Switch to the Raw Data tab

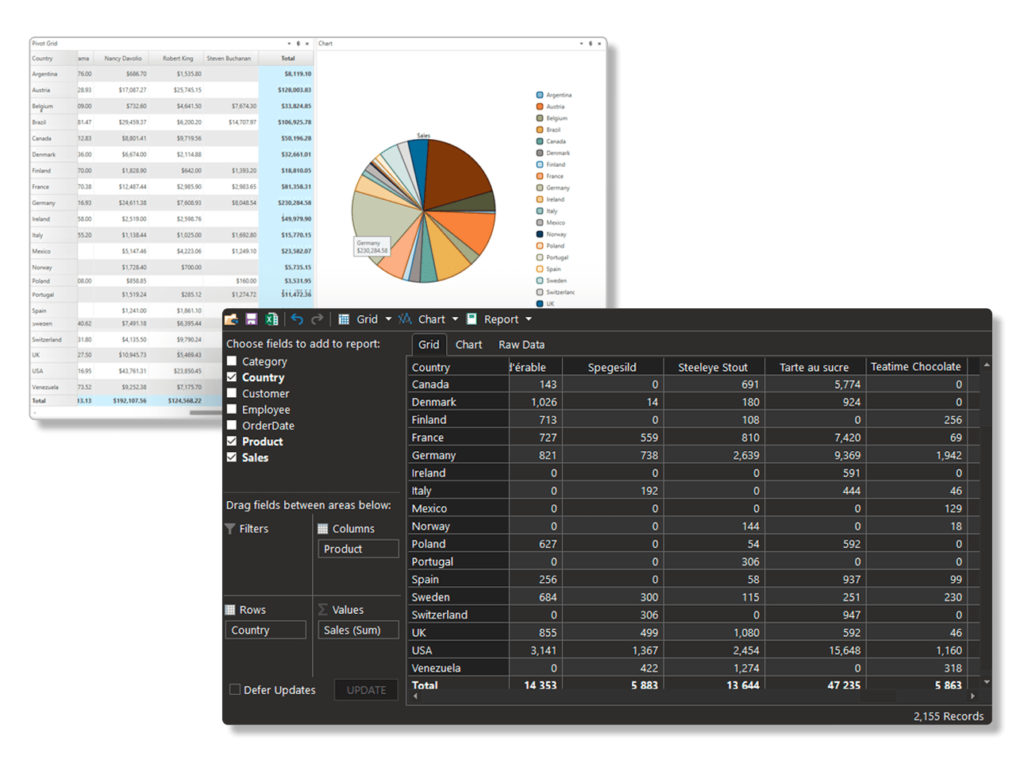pos(521,345)
